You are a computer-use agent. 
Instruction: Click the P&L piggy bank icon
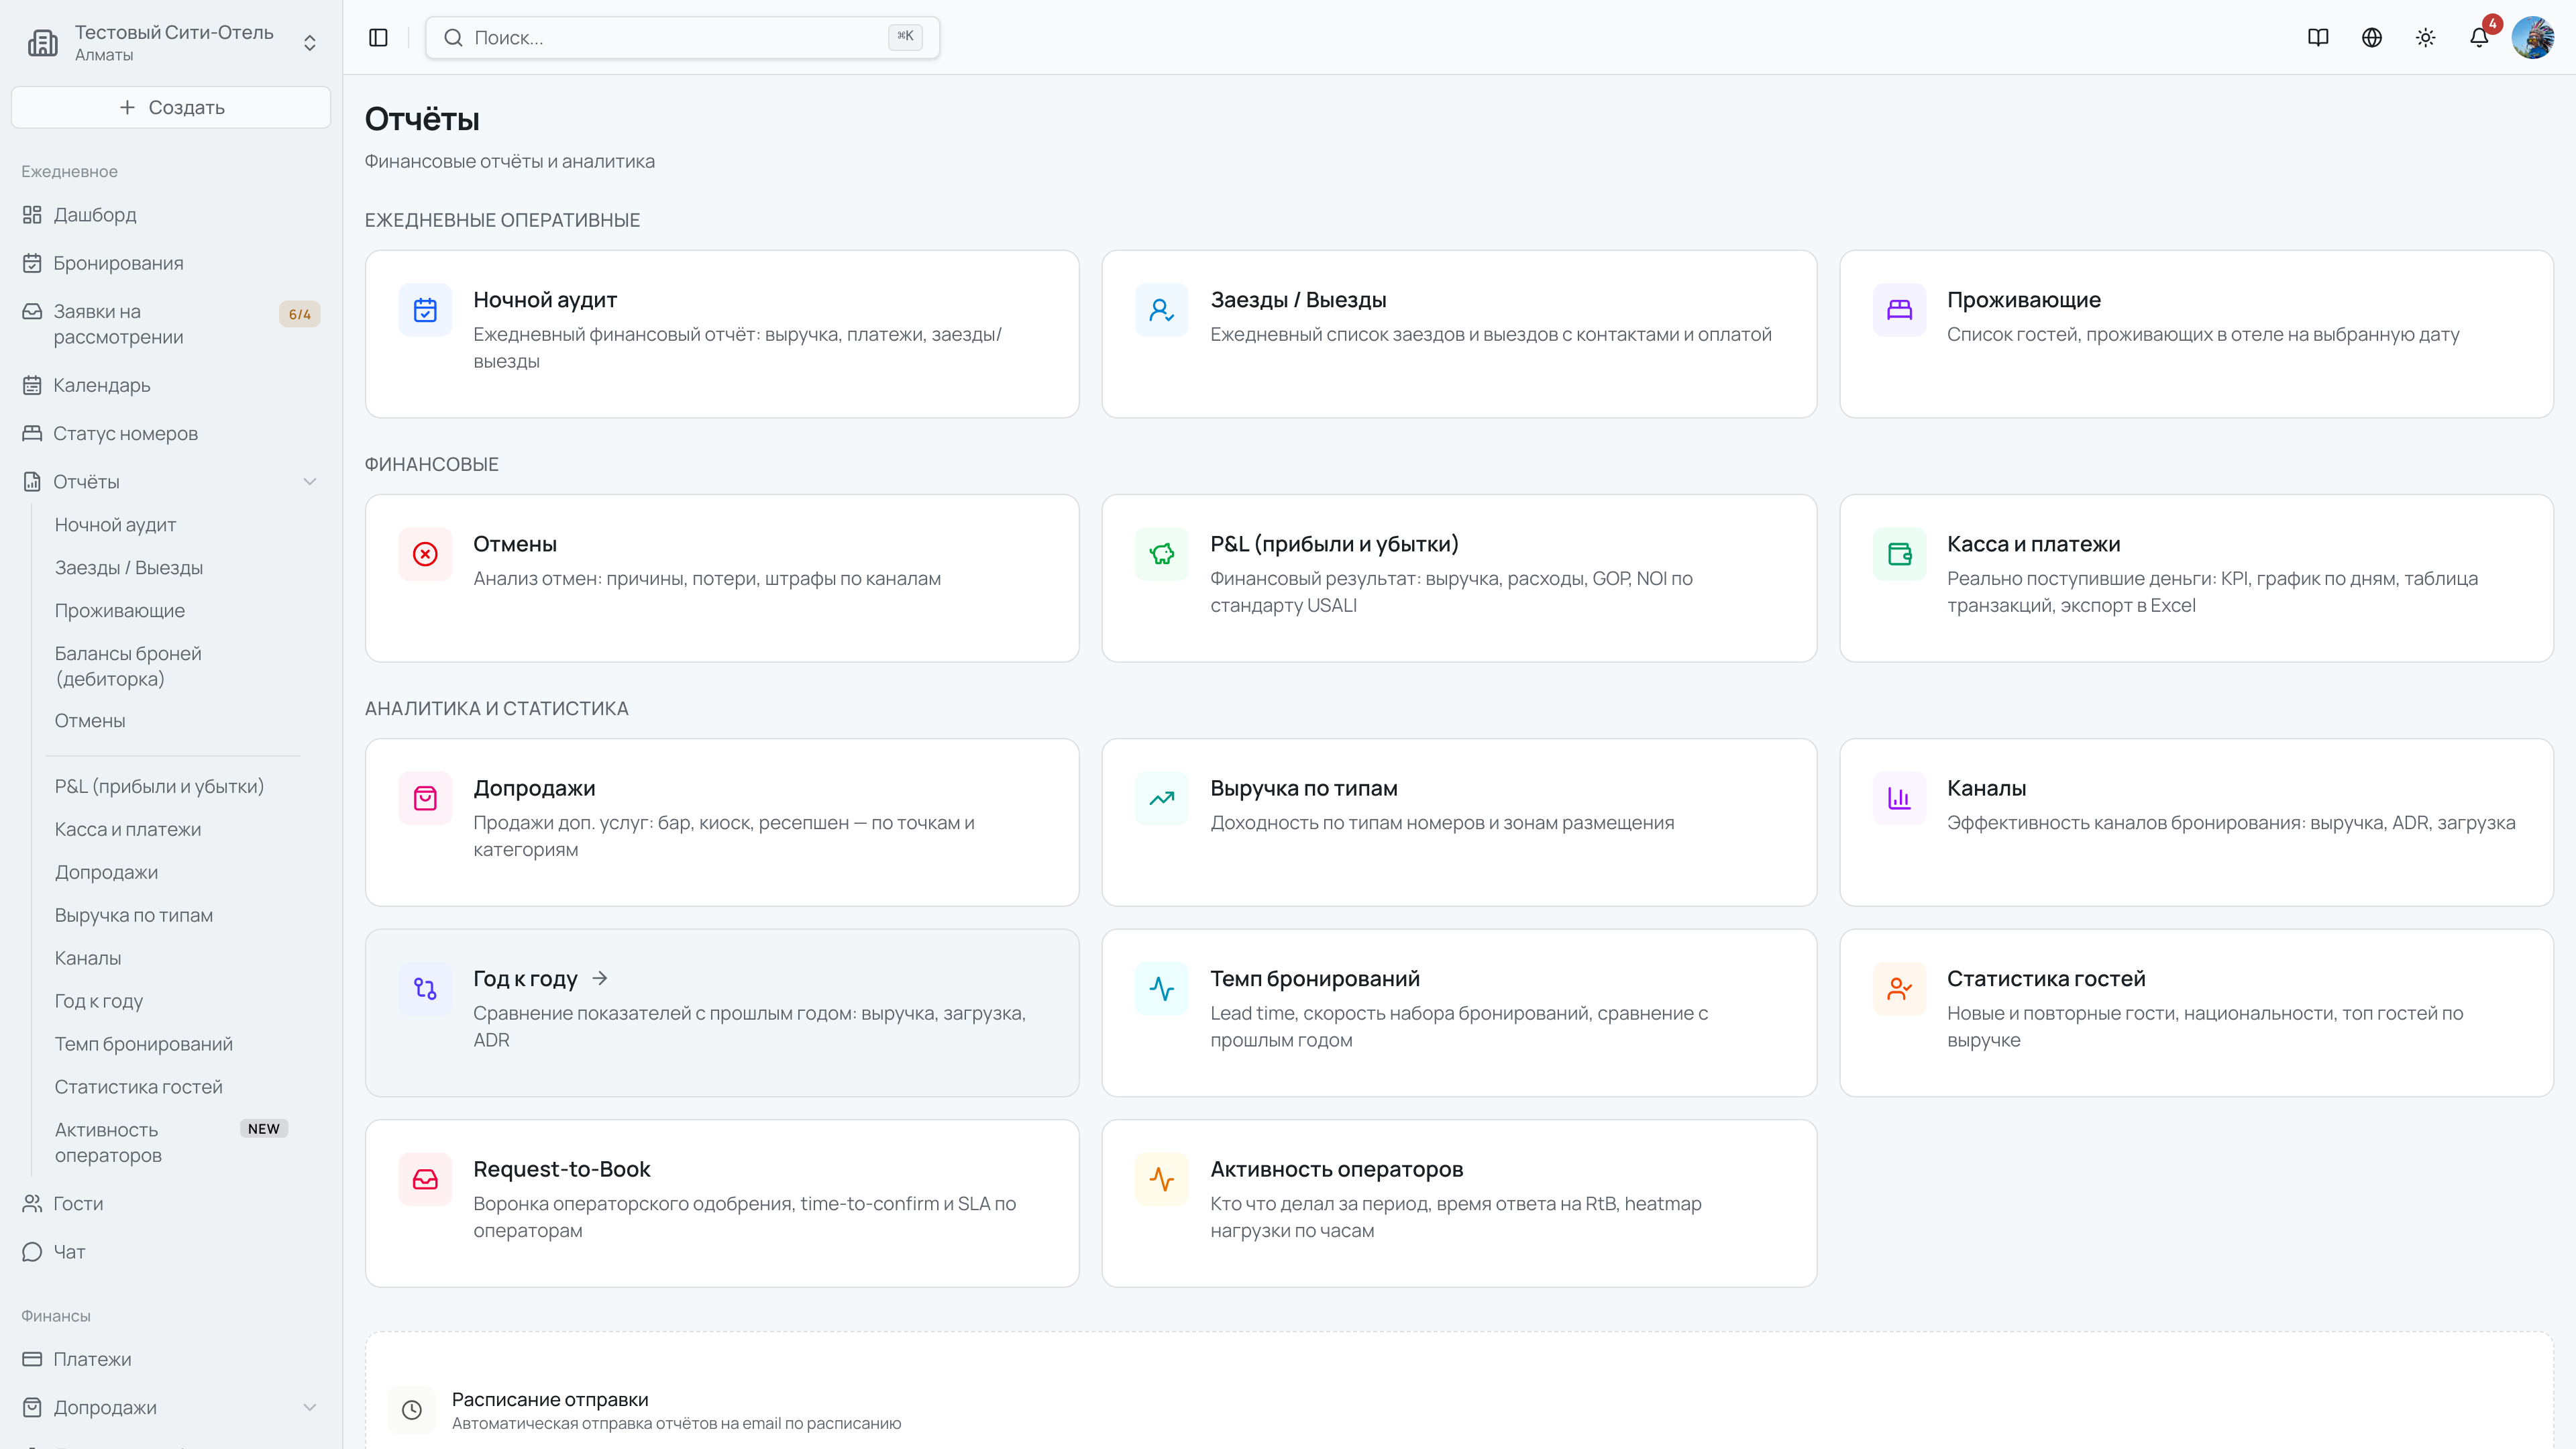1162,554
